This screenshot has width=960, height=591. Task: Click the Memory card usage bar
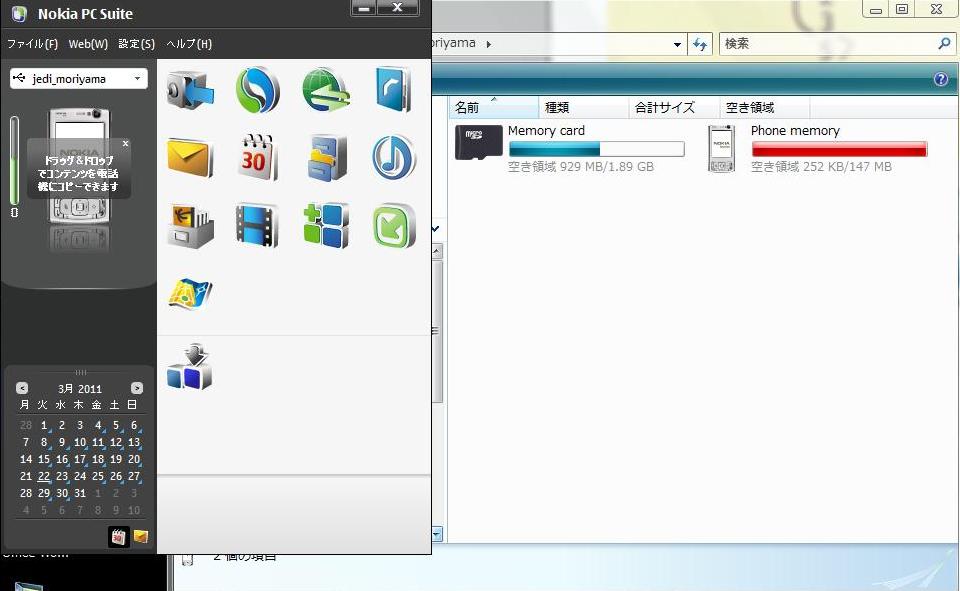coord(596,149)
